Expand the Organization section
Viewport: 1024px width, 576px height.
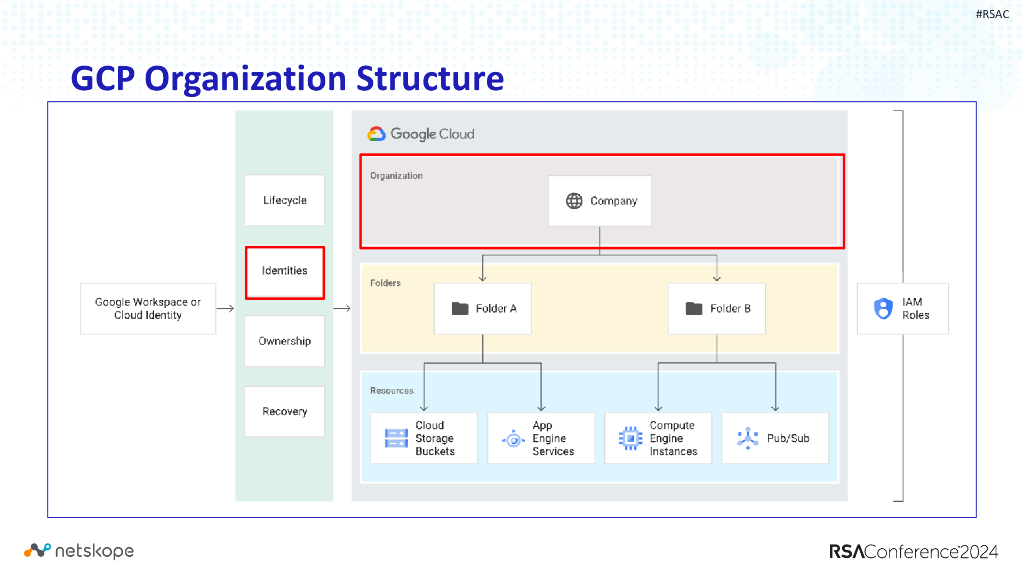point(398,175)
